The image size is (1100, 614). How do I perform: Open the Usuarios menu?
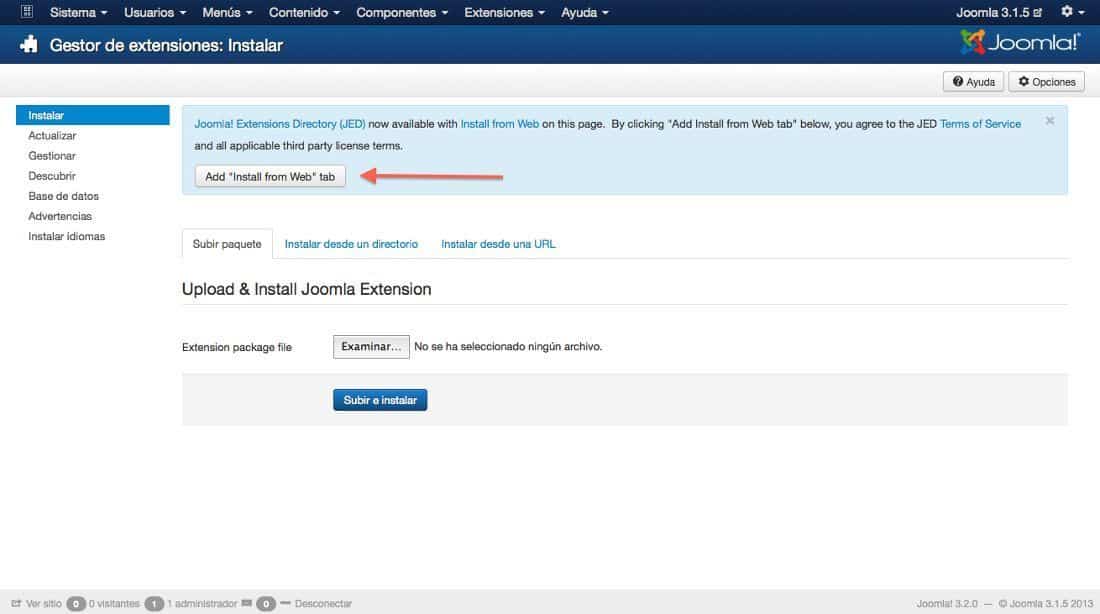155,13
